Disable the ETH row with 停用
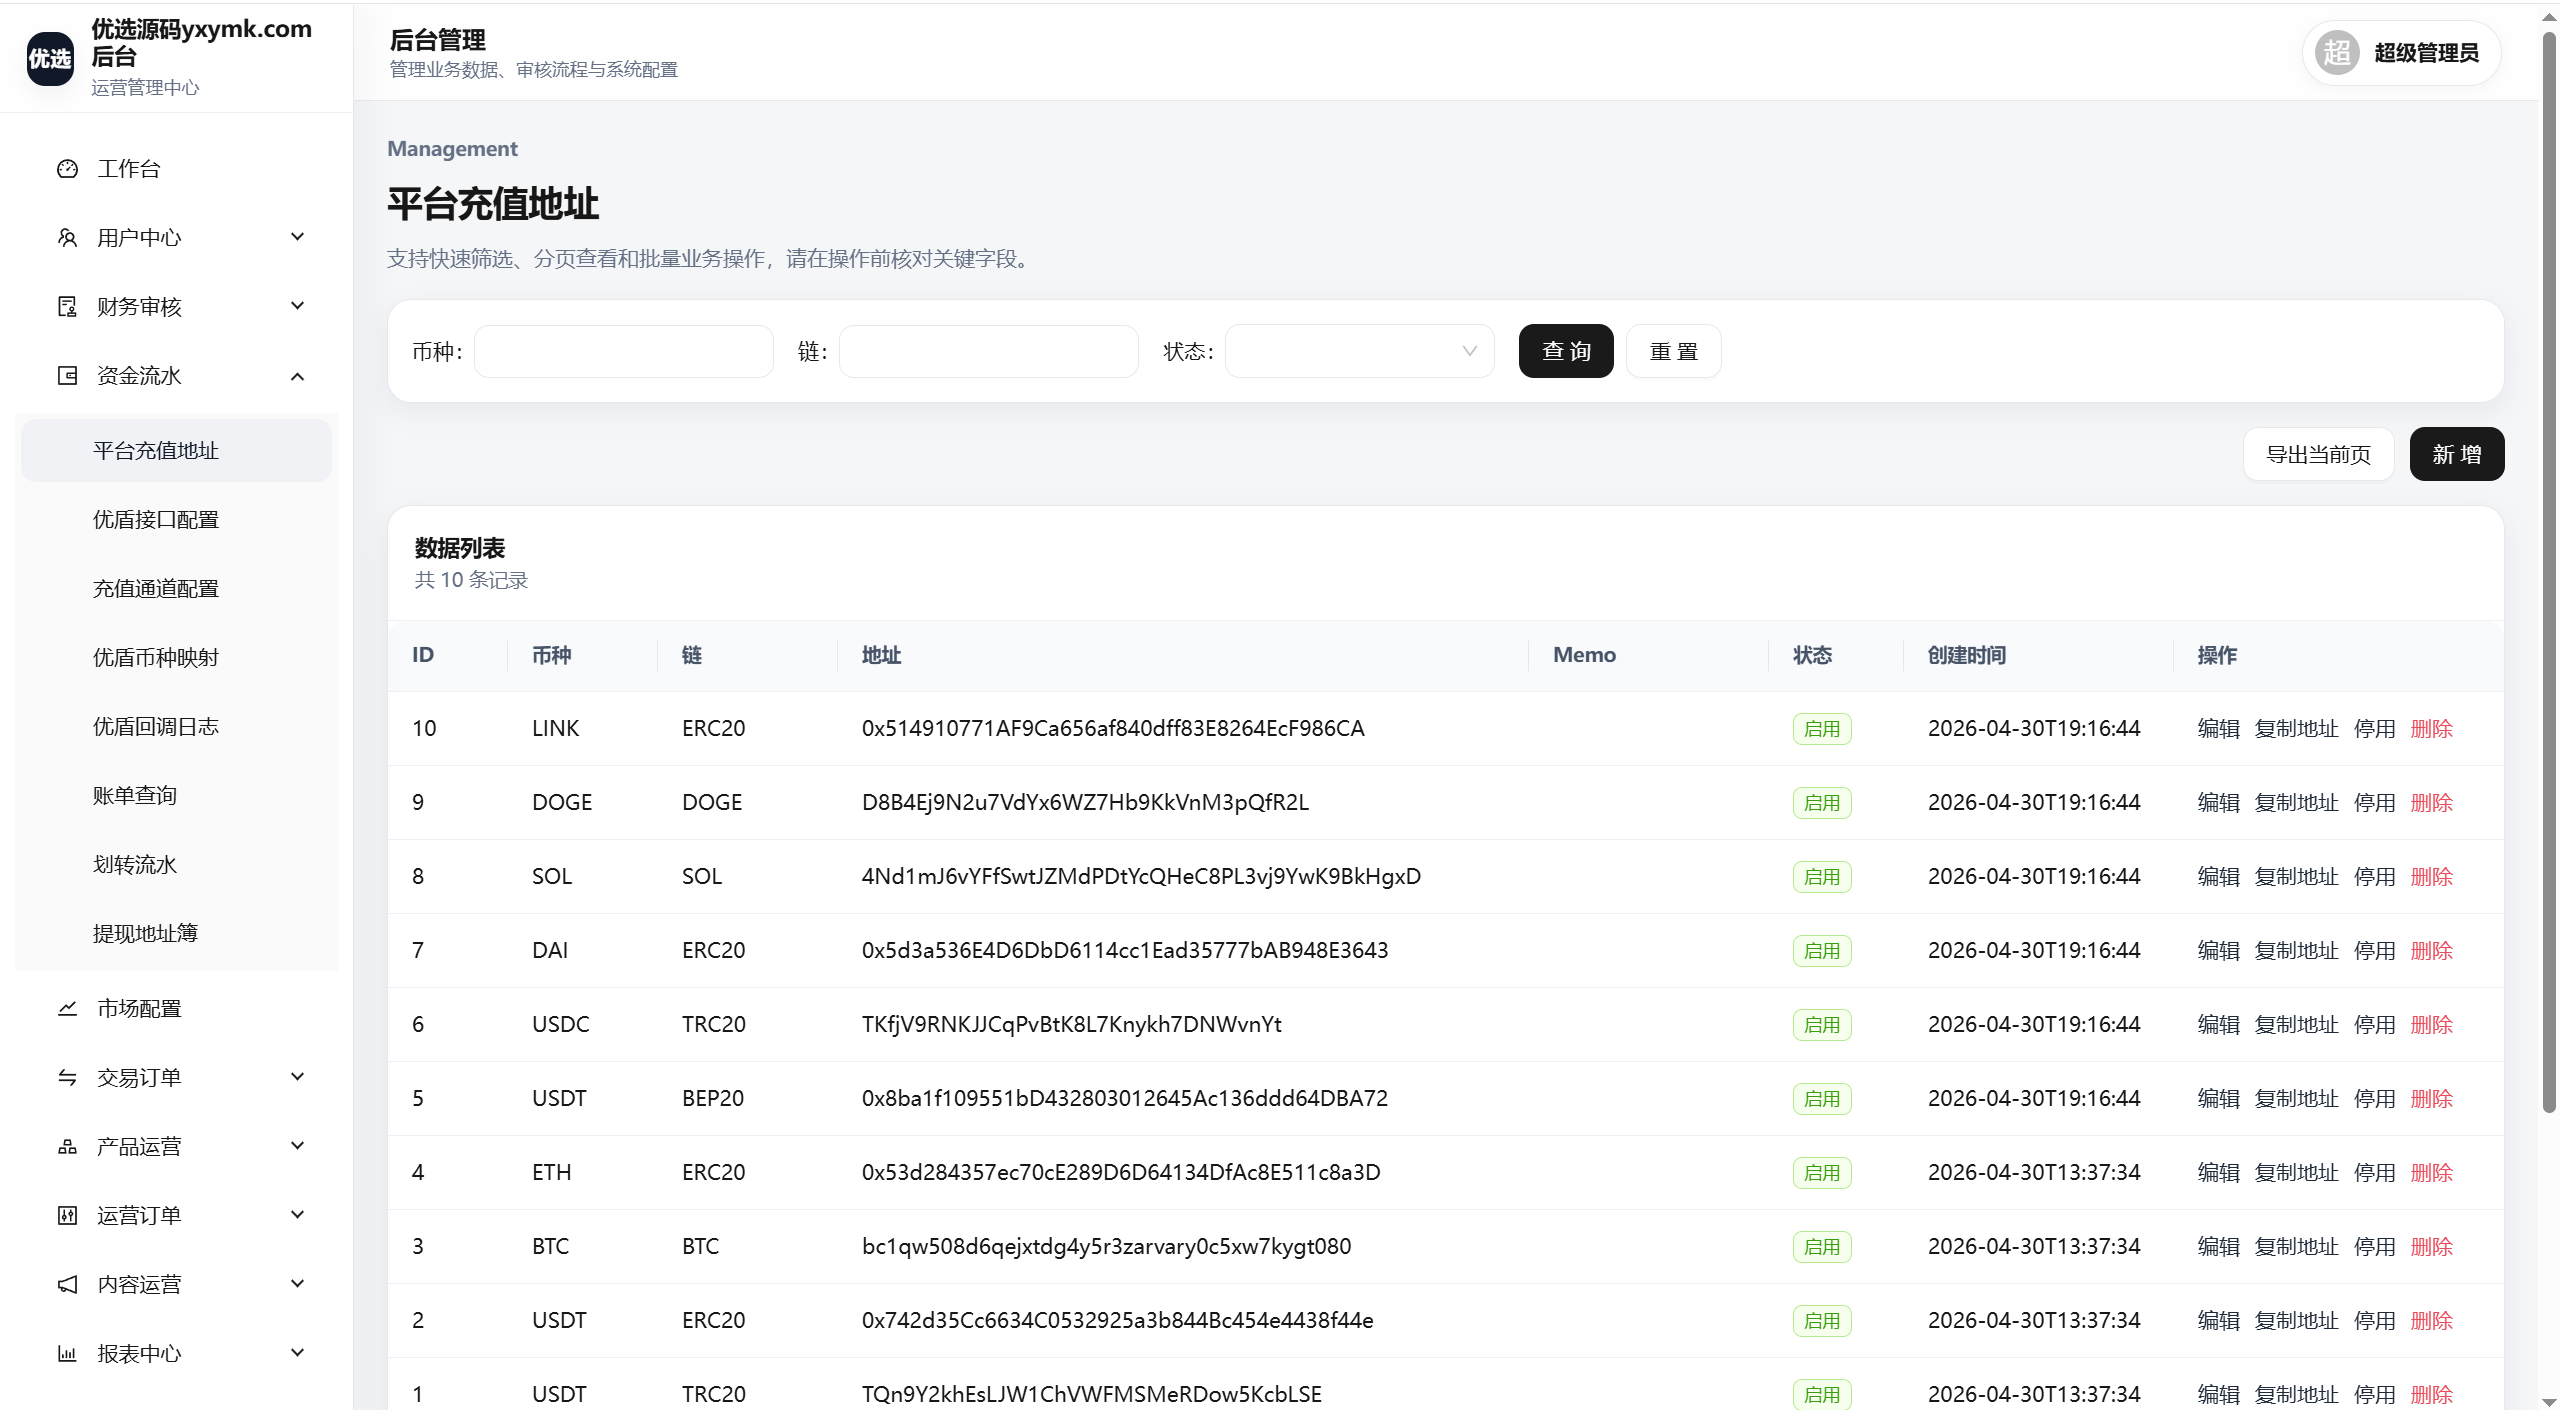The width and height of the screenshot is (2560, 1410). click(x=2374, y=1173)
